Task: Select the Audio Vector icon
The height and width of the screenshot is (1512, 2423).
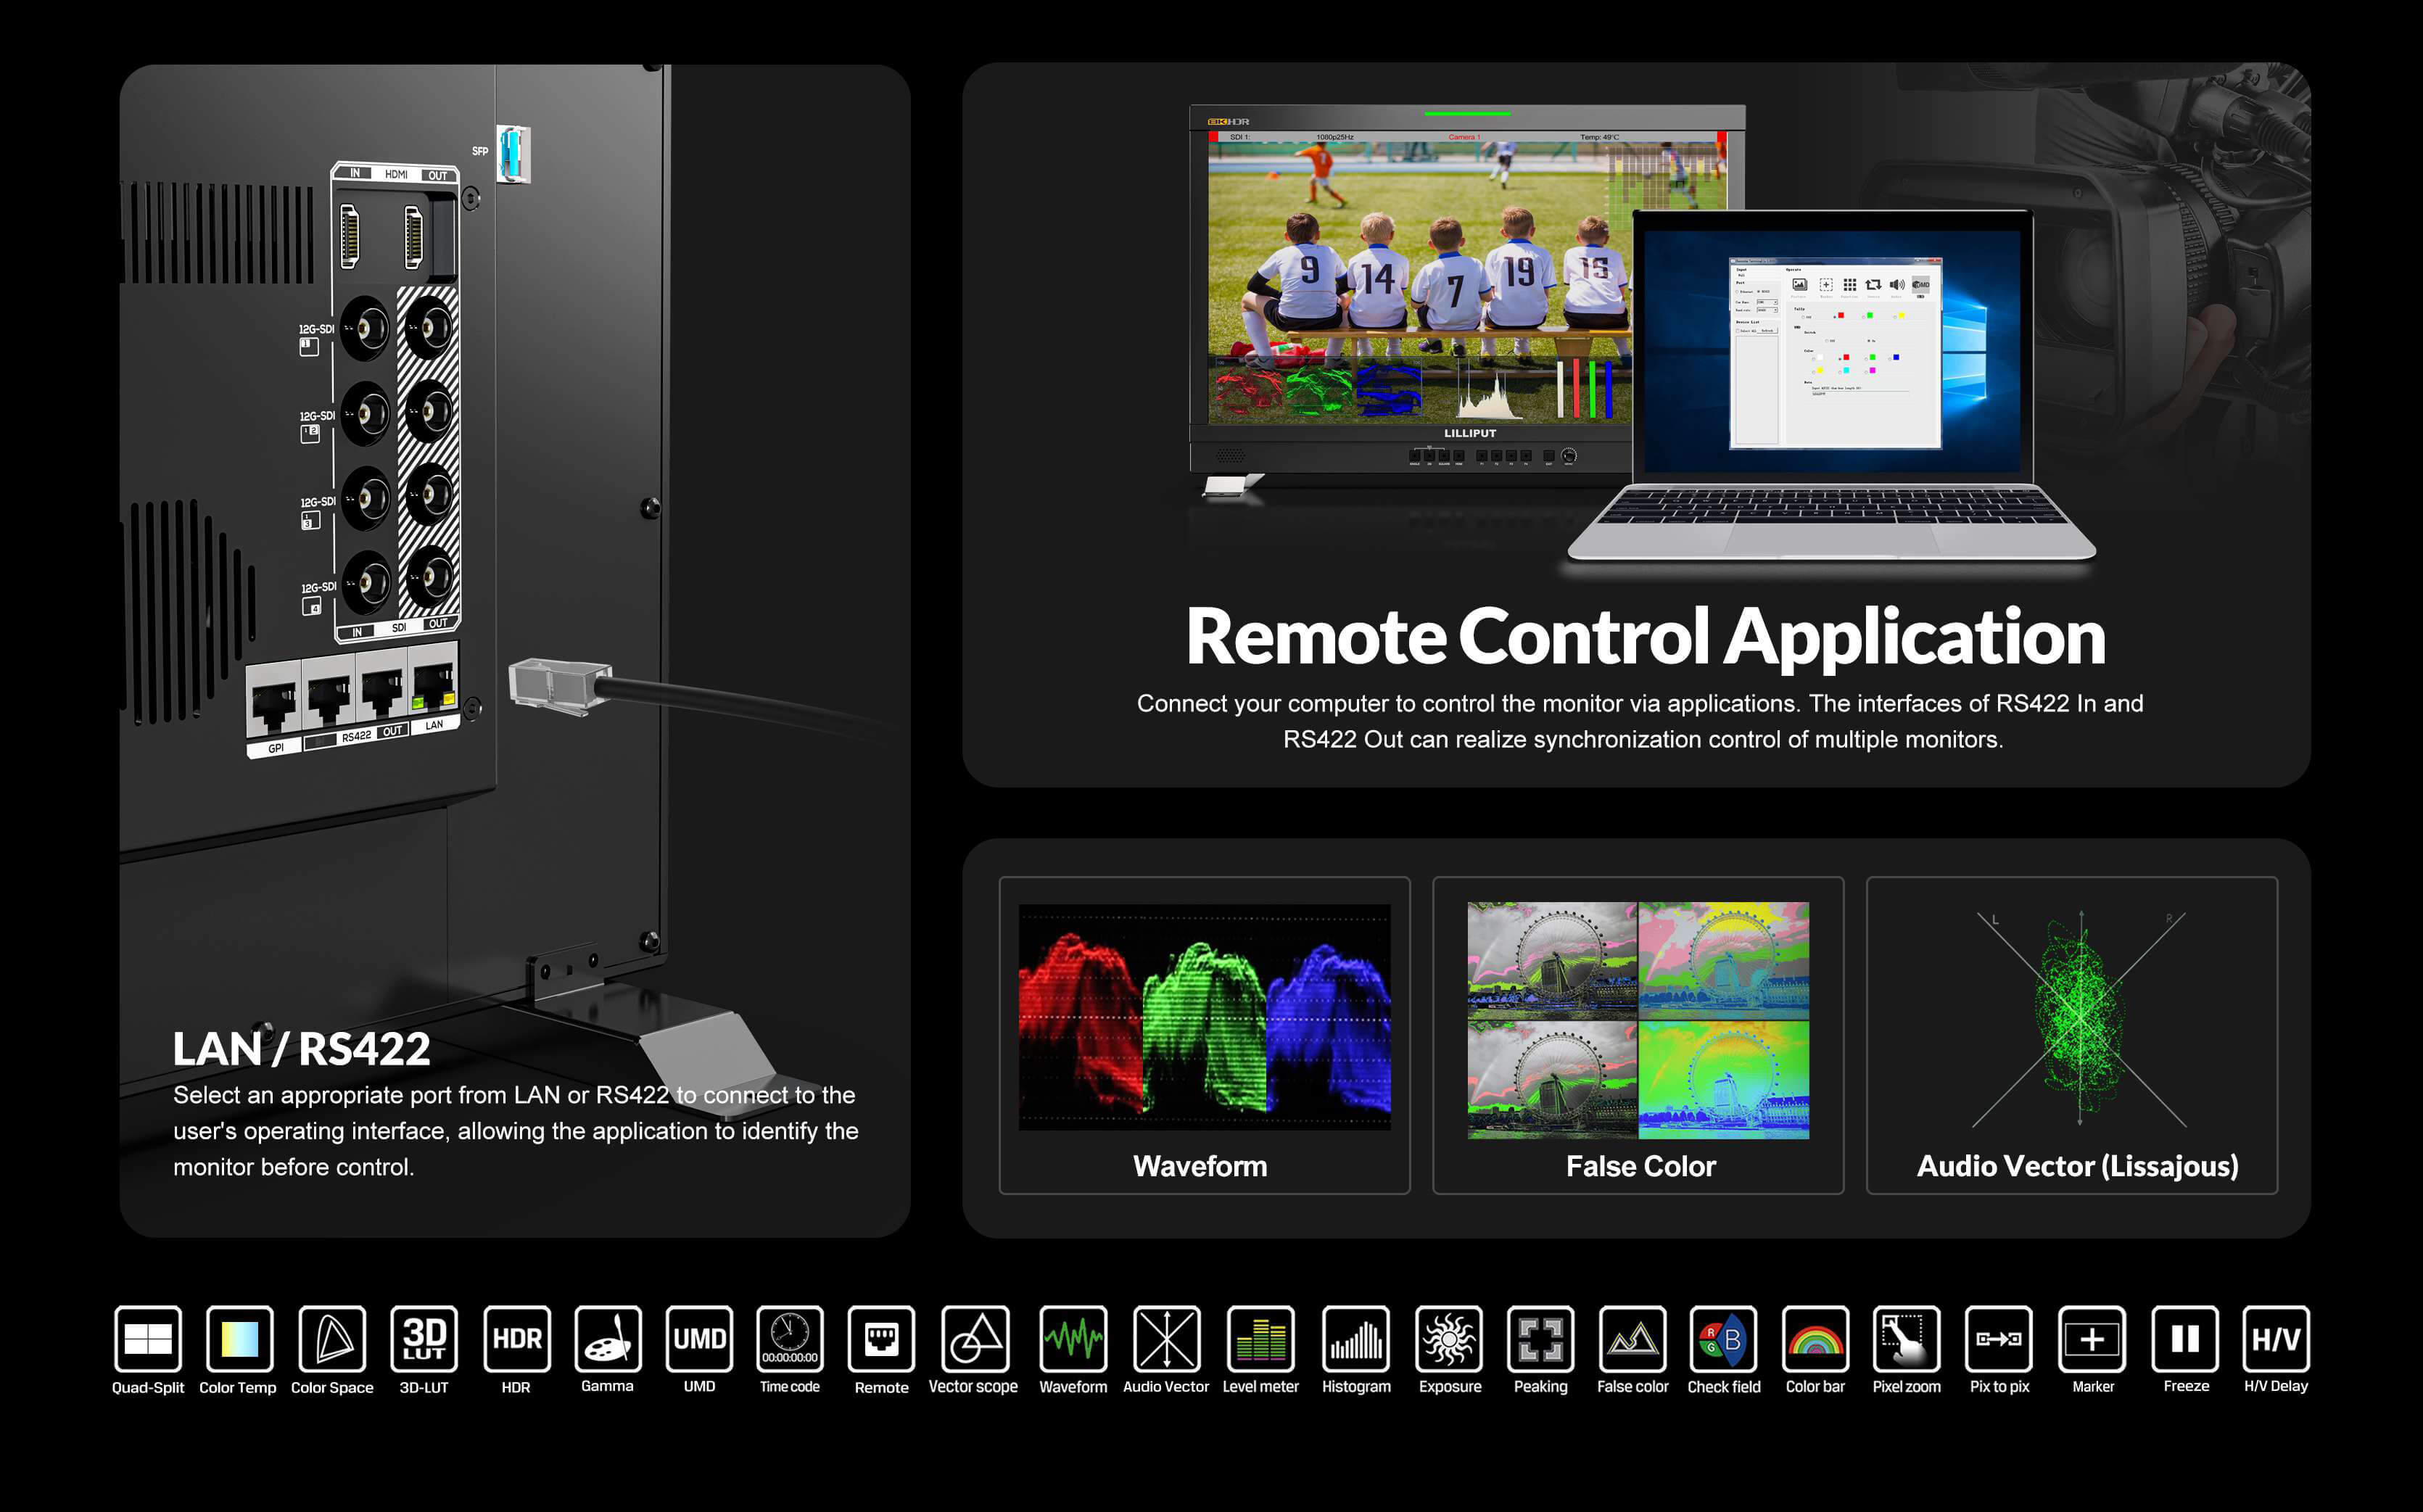Action: tap(1166, 1338)
